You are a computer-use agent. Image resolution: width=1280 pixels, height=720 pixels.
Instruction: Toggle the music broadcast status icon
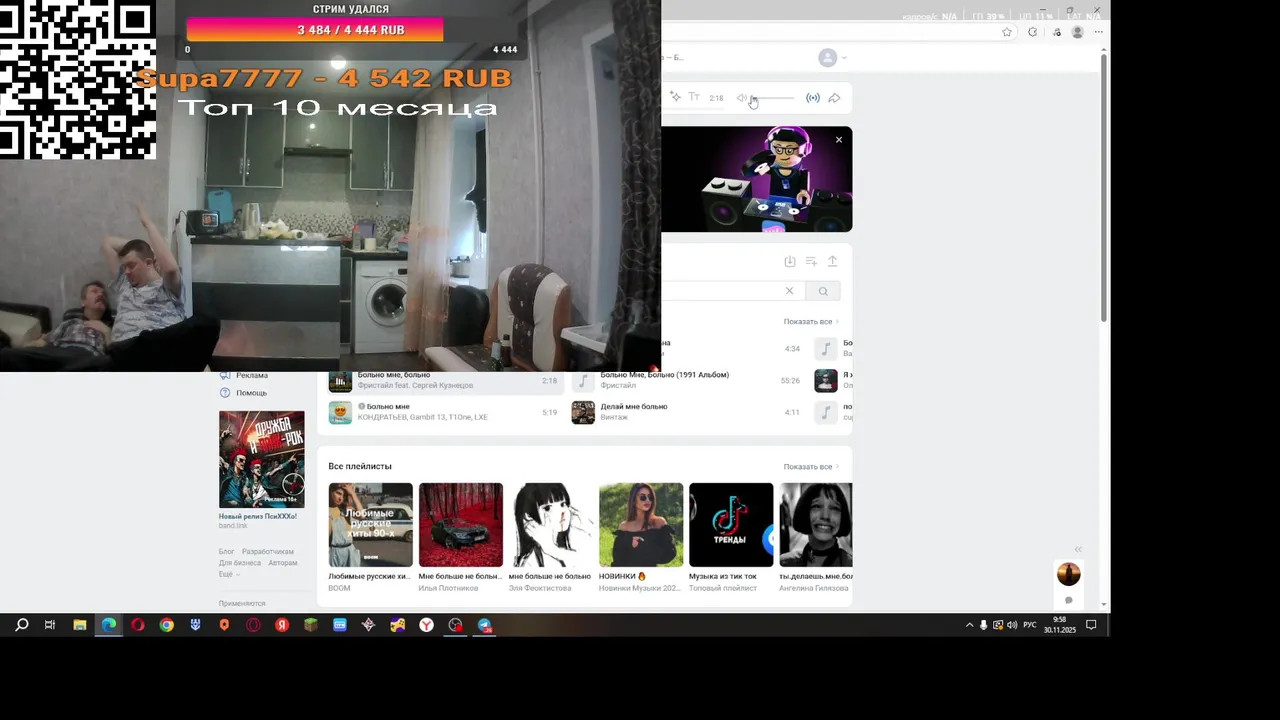tap(813, 98)
